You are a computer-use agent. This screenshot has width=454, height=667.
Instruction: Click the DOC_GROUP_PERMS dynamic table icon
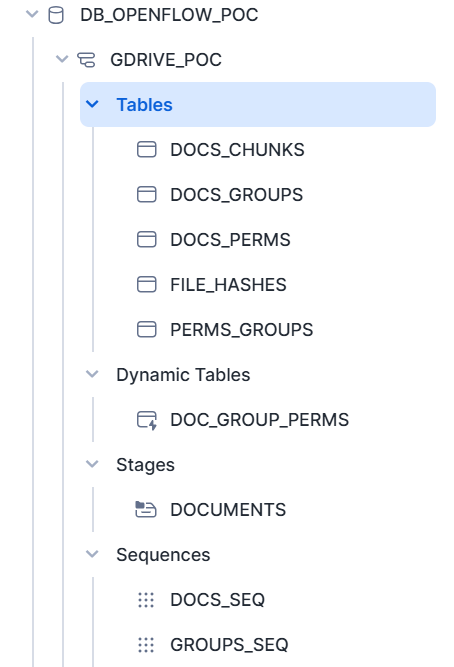[x=147, y=420]
